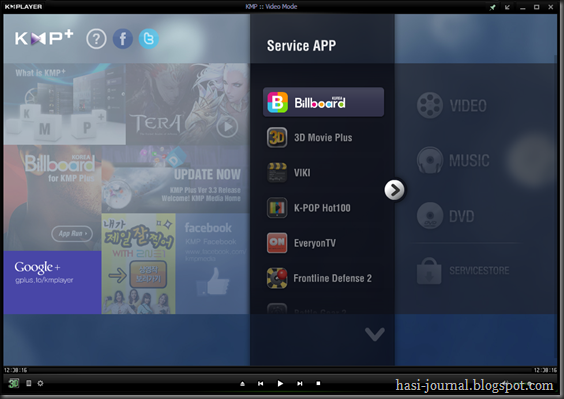
Task: Click the film reel VIDEO icon
Action: [x=430, y=105]
